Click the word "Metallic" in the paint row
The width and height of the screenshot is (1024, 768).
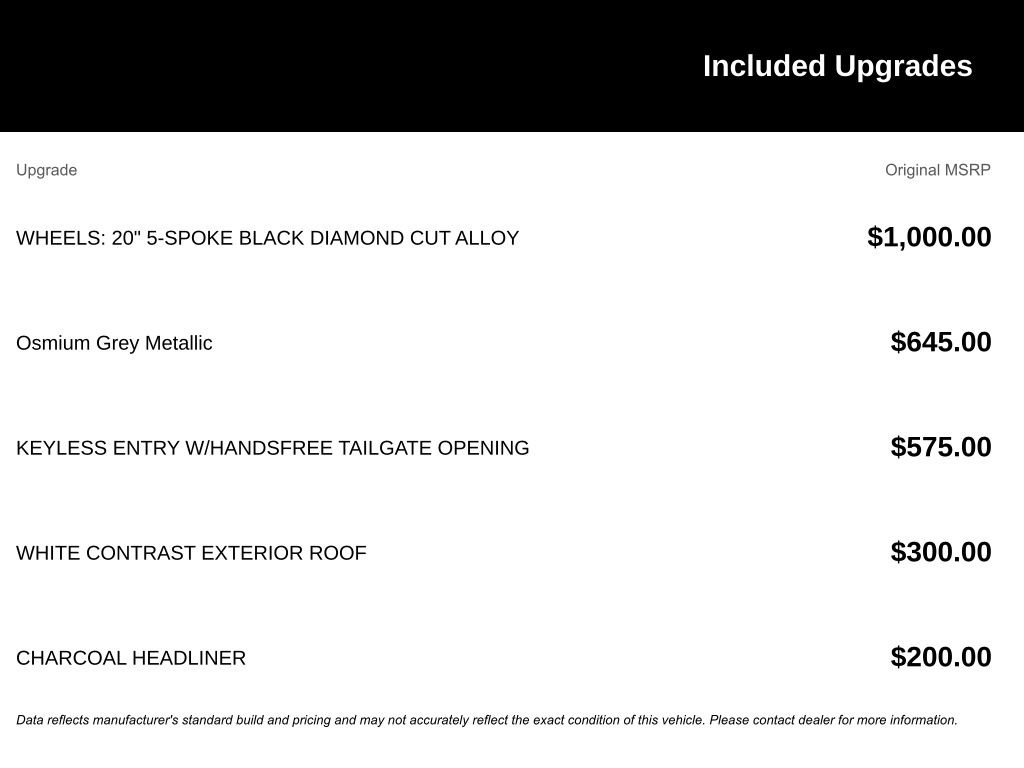pos(179,343)
